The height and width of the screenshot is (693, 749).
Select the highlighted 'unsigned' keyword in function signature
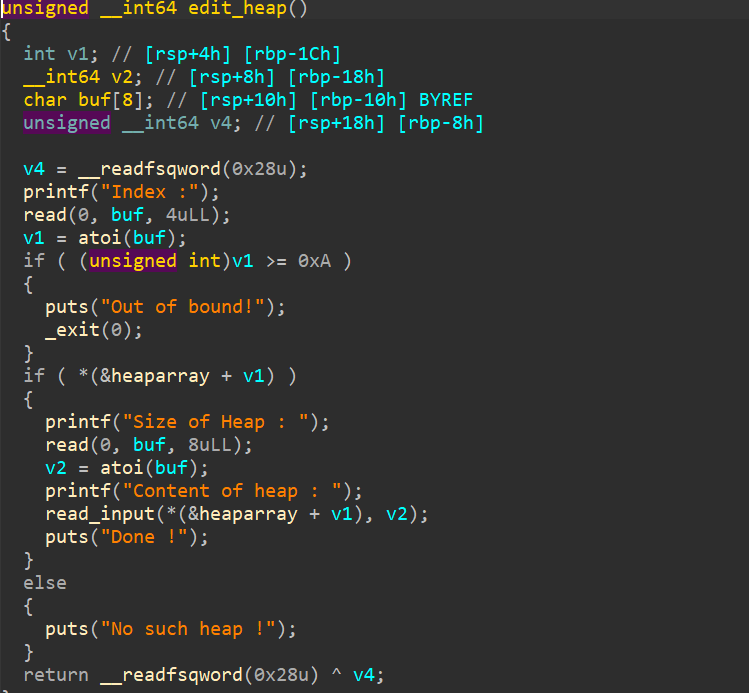click(x=45, y=9)
